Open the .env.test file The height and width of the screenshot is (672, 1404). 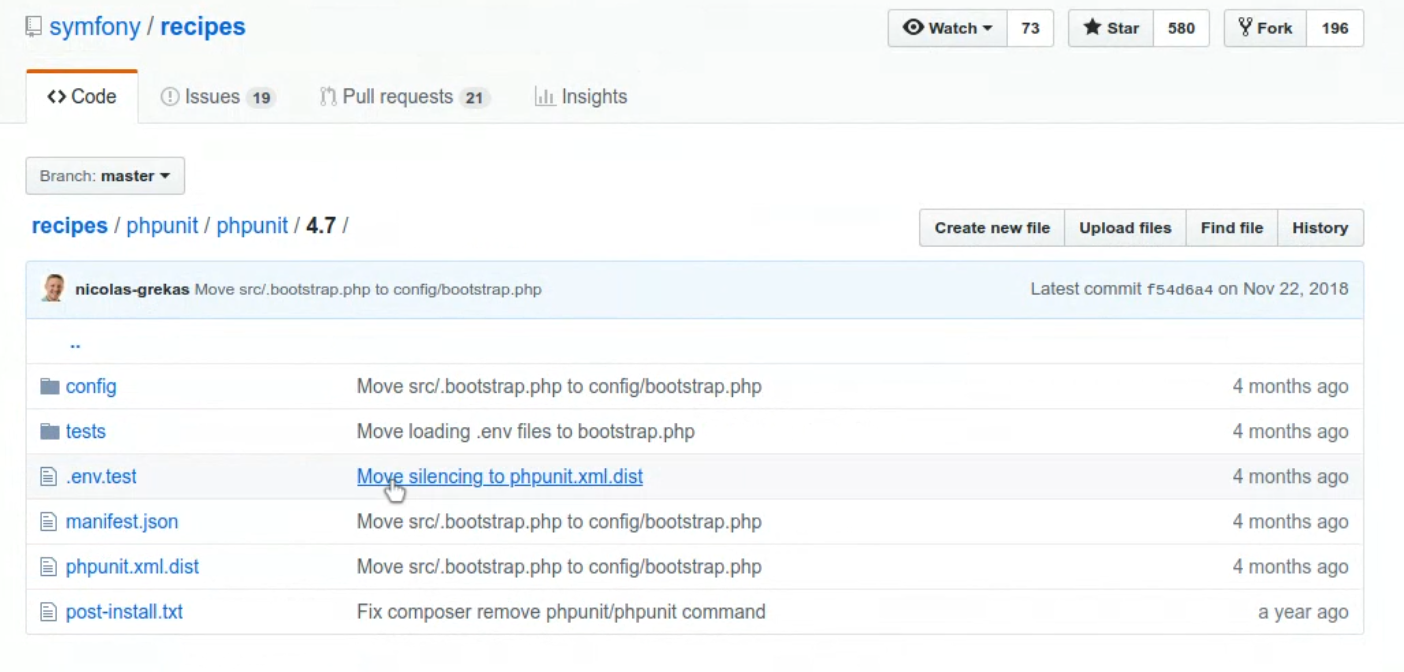pyautogui.click(x=101, y=476)
